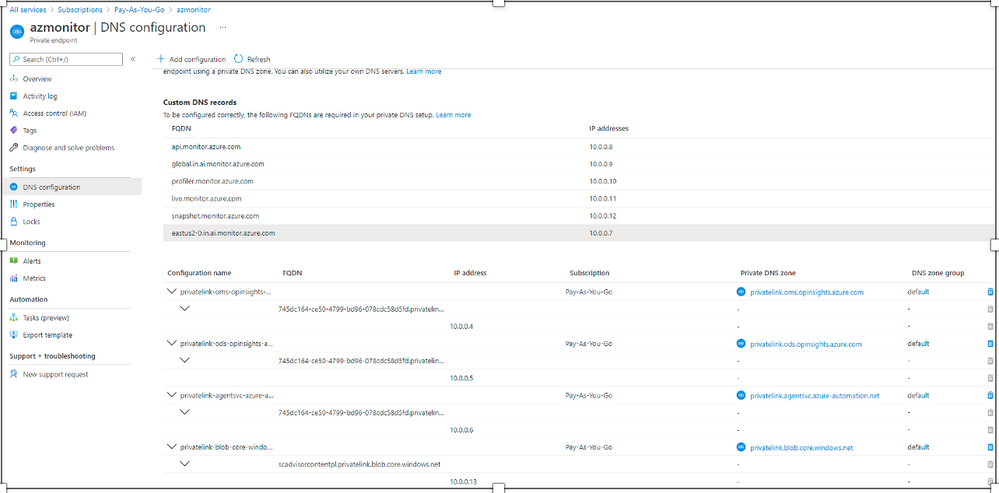Collapse privatelink-agentsvc-azure configuration row
The height and width of the screenshot is (493, 999).
click(x=171, y=395)
